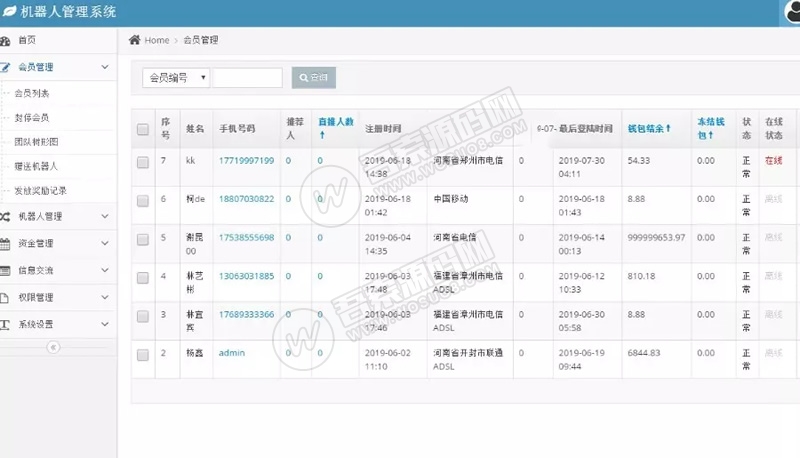Click the leaf logo icon in header
The image size is (800, 458).
[8, 12]
